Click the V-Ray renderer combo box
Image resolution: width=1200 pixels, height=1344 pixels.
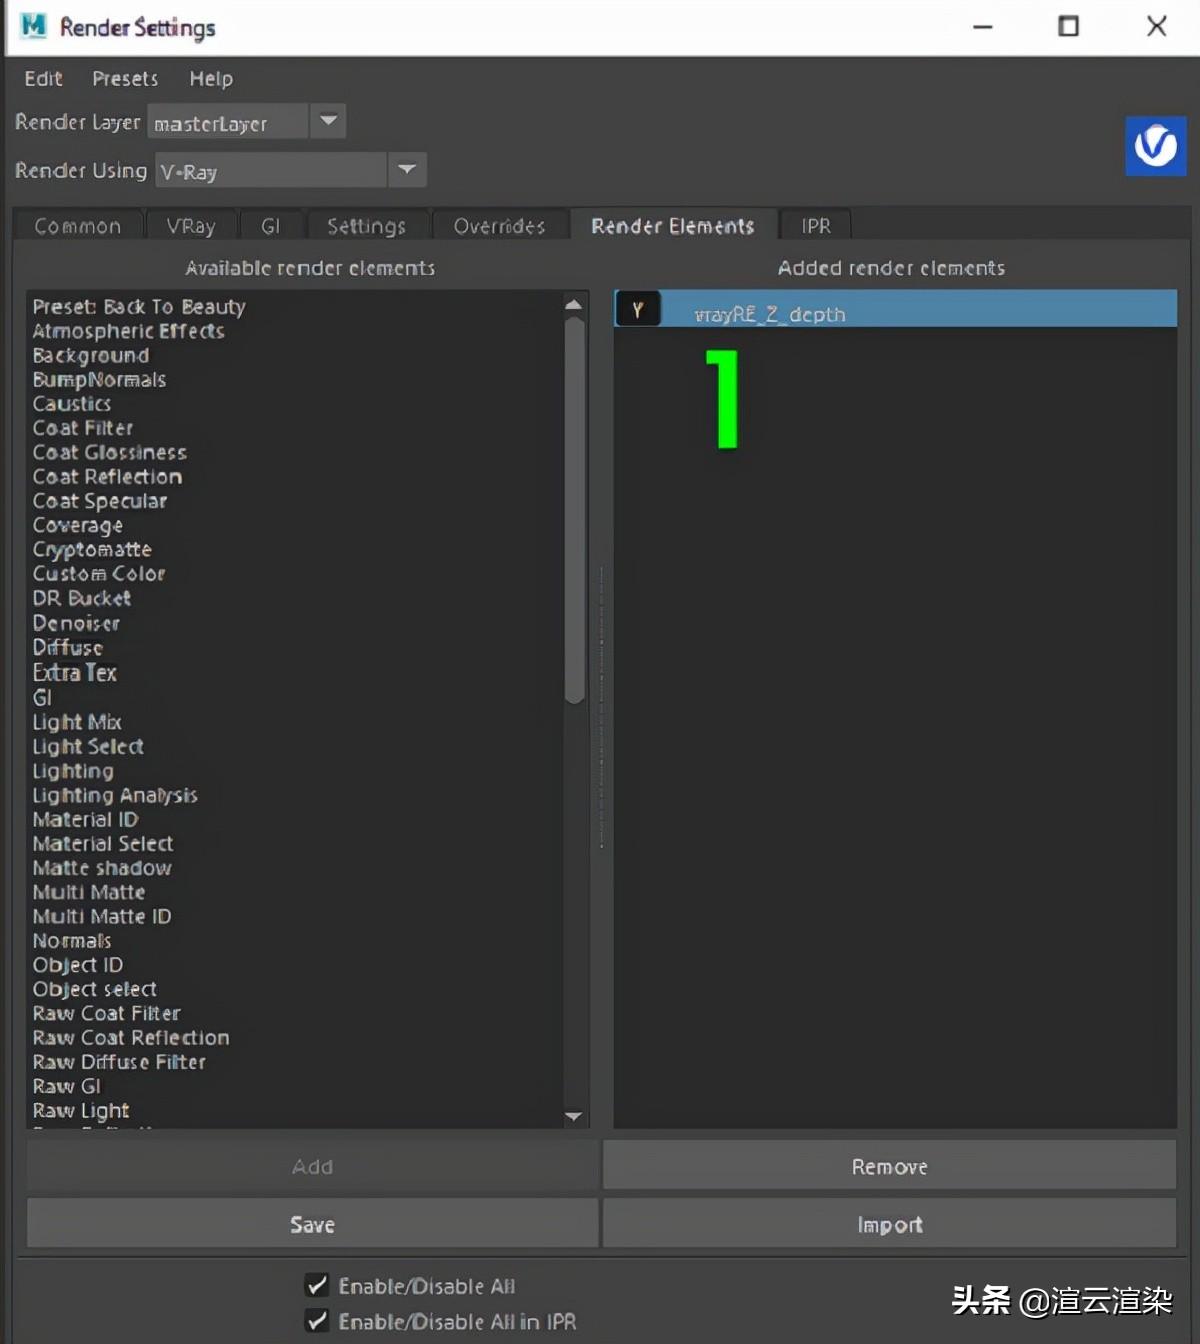click(x=271, y=170)
